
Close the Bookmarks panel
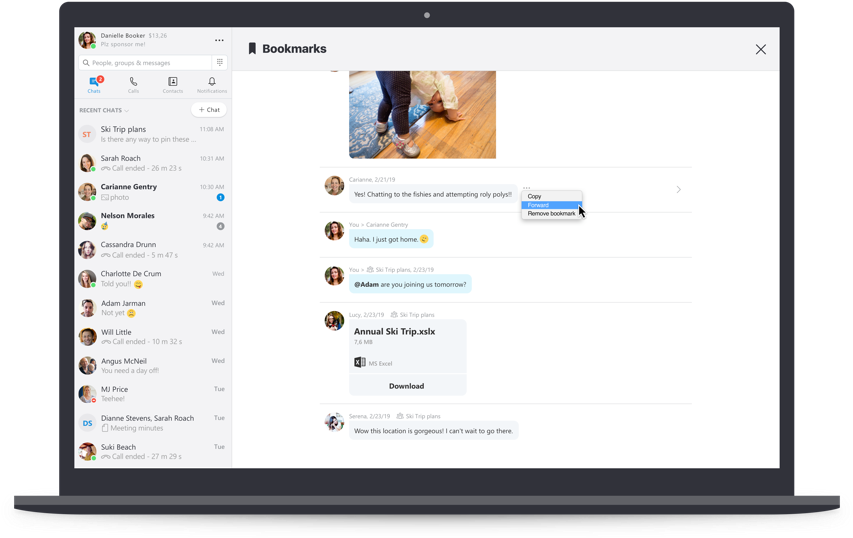[x=760, y=49]
